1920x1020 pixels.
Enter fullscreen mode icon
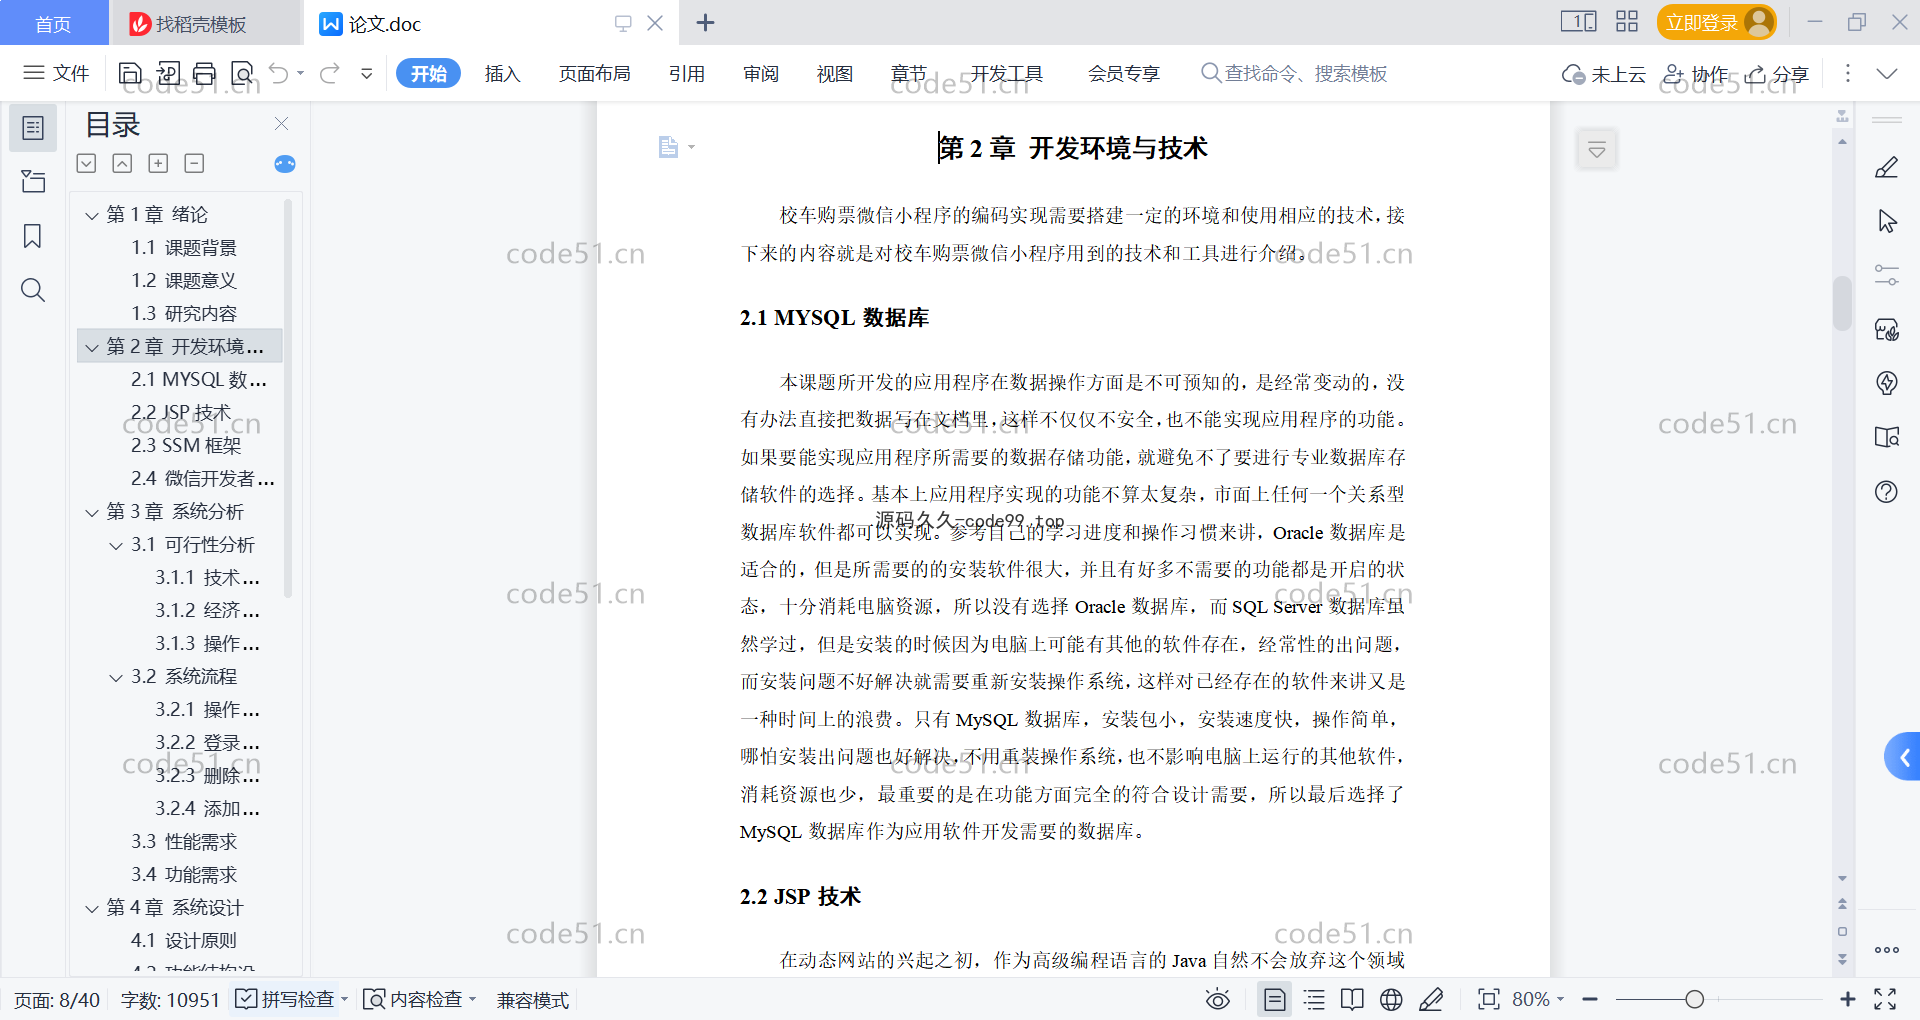(1885, 999)
